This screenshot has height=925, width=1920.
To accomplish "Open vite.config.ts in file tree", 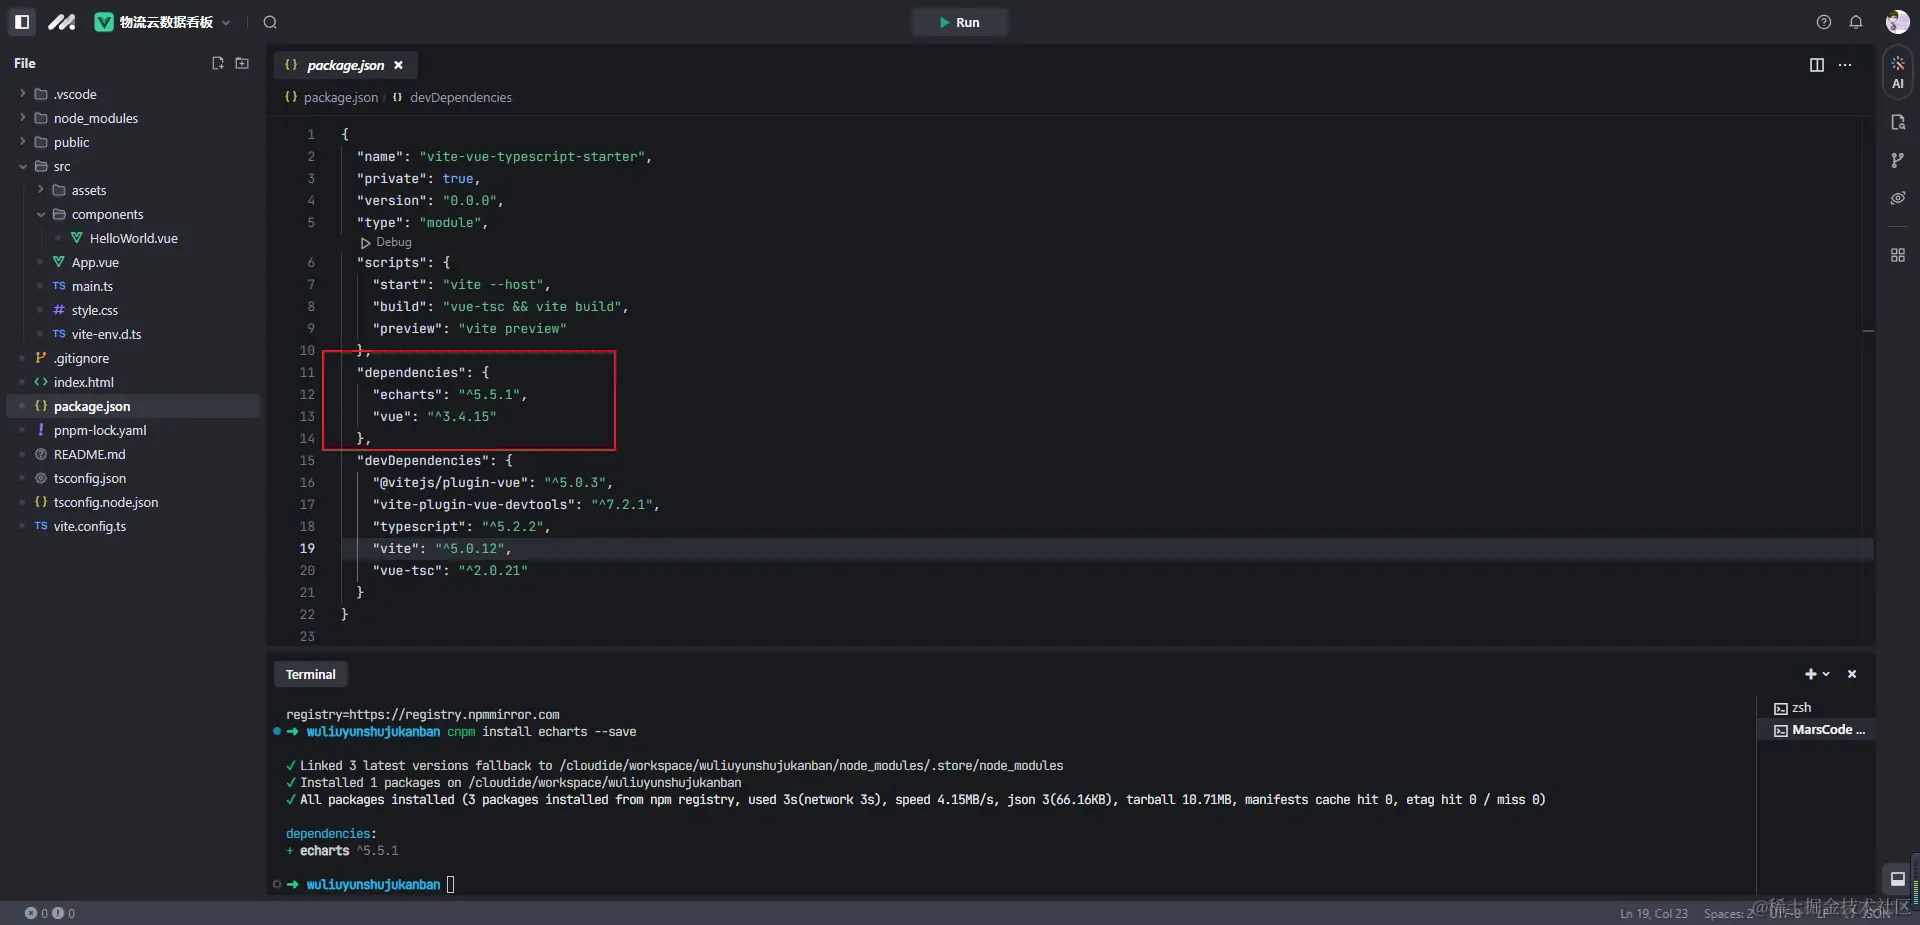I will click(90, 526).
